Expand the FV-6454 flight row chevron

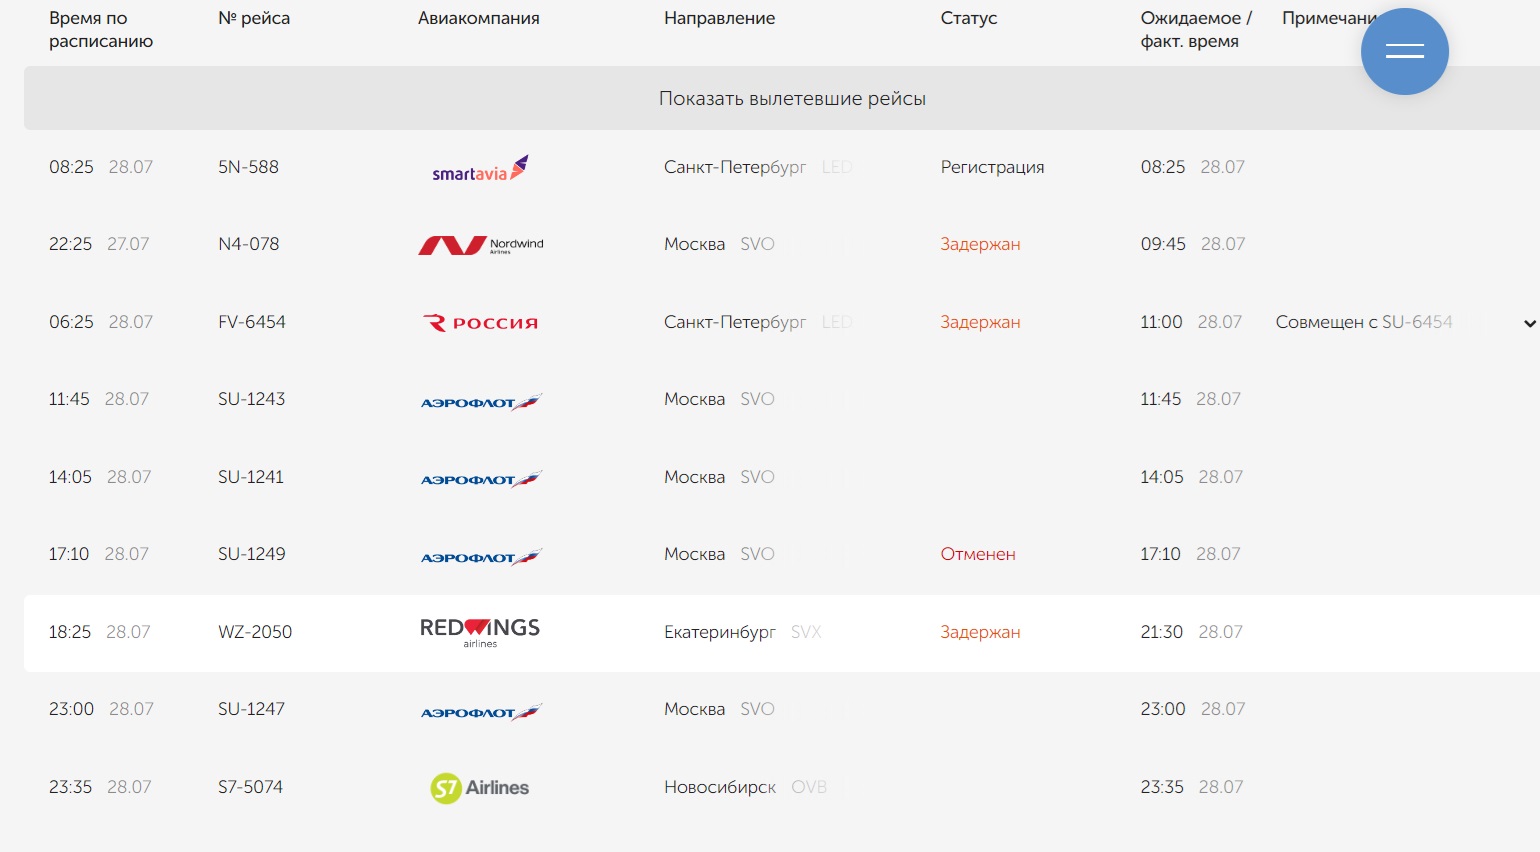(x=1529, y=323)
